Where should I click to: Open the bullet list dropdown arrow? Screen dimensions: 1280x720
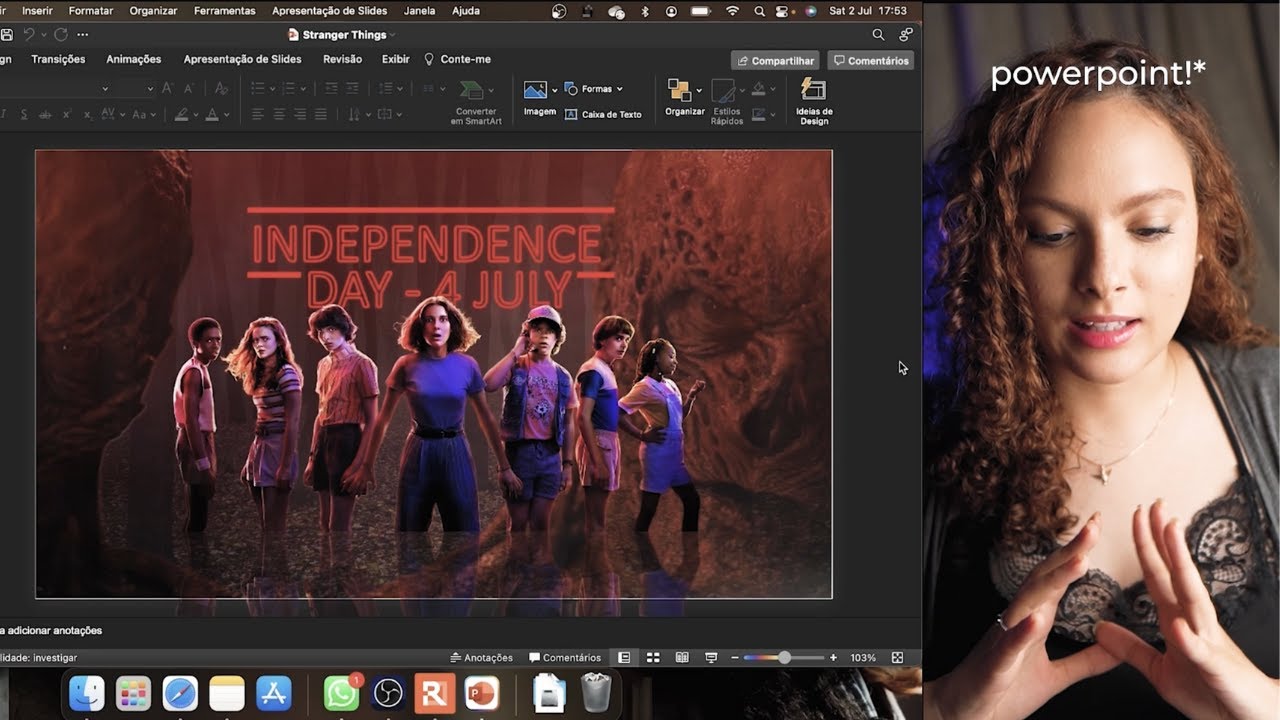[273, 89]
